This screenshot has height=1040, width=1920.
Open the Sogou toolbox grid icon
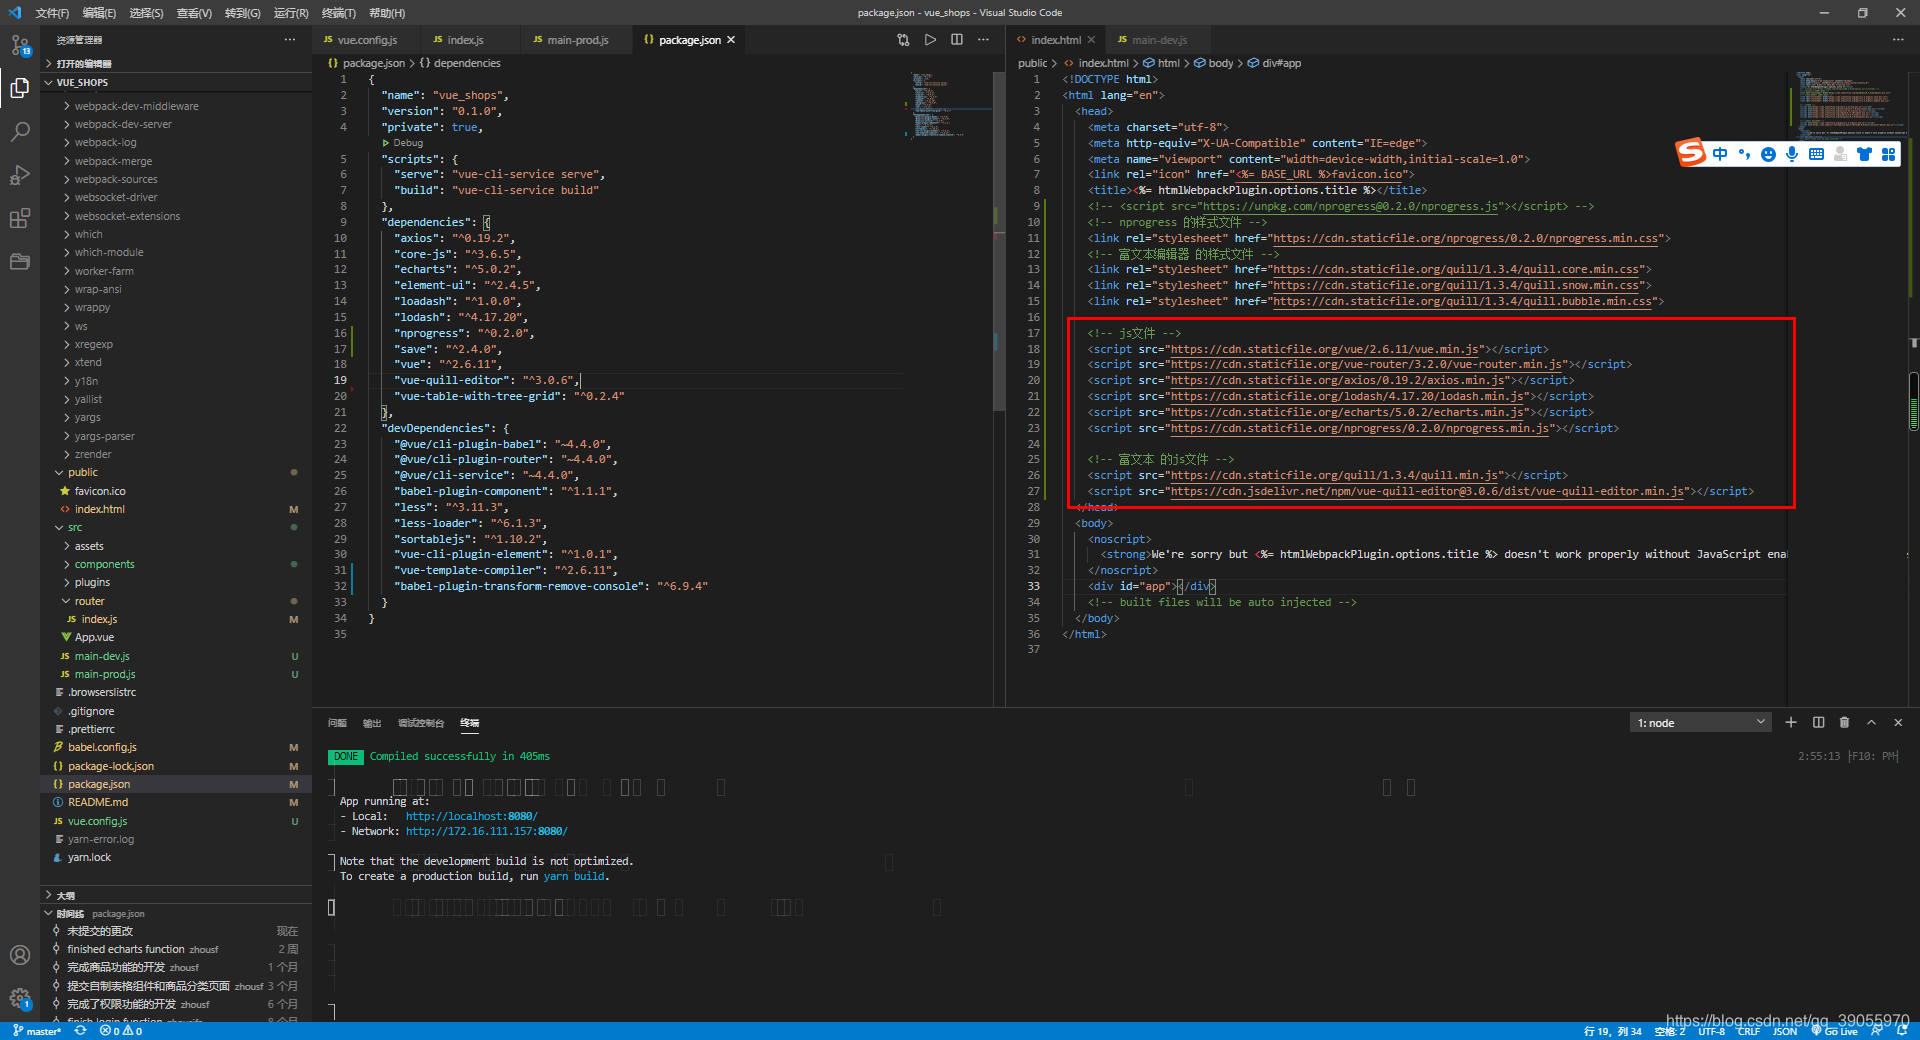click(1888, 154)
